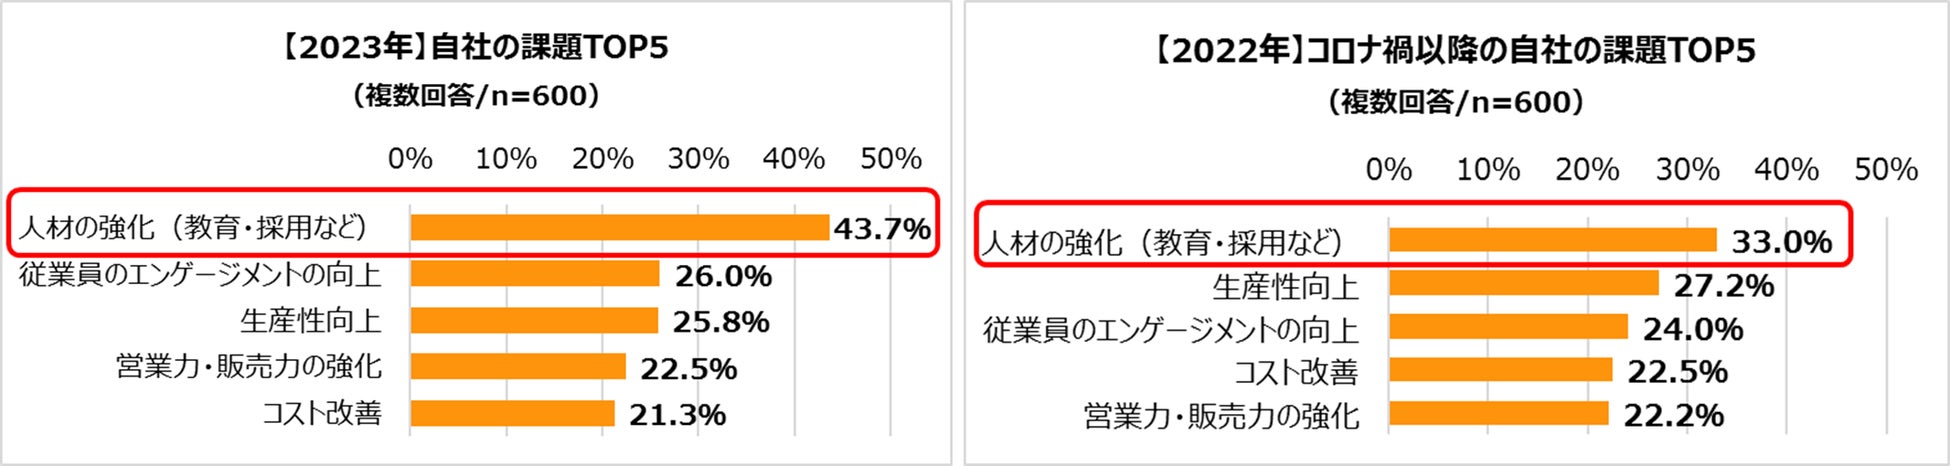Click the 50% axis label in 2023 chart
Image resolution: width=1950 pixels, height=466 pixels.
coord(890,159)
